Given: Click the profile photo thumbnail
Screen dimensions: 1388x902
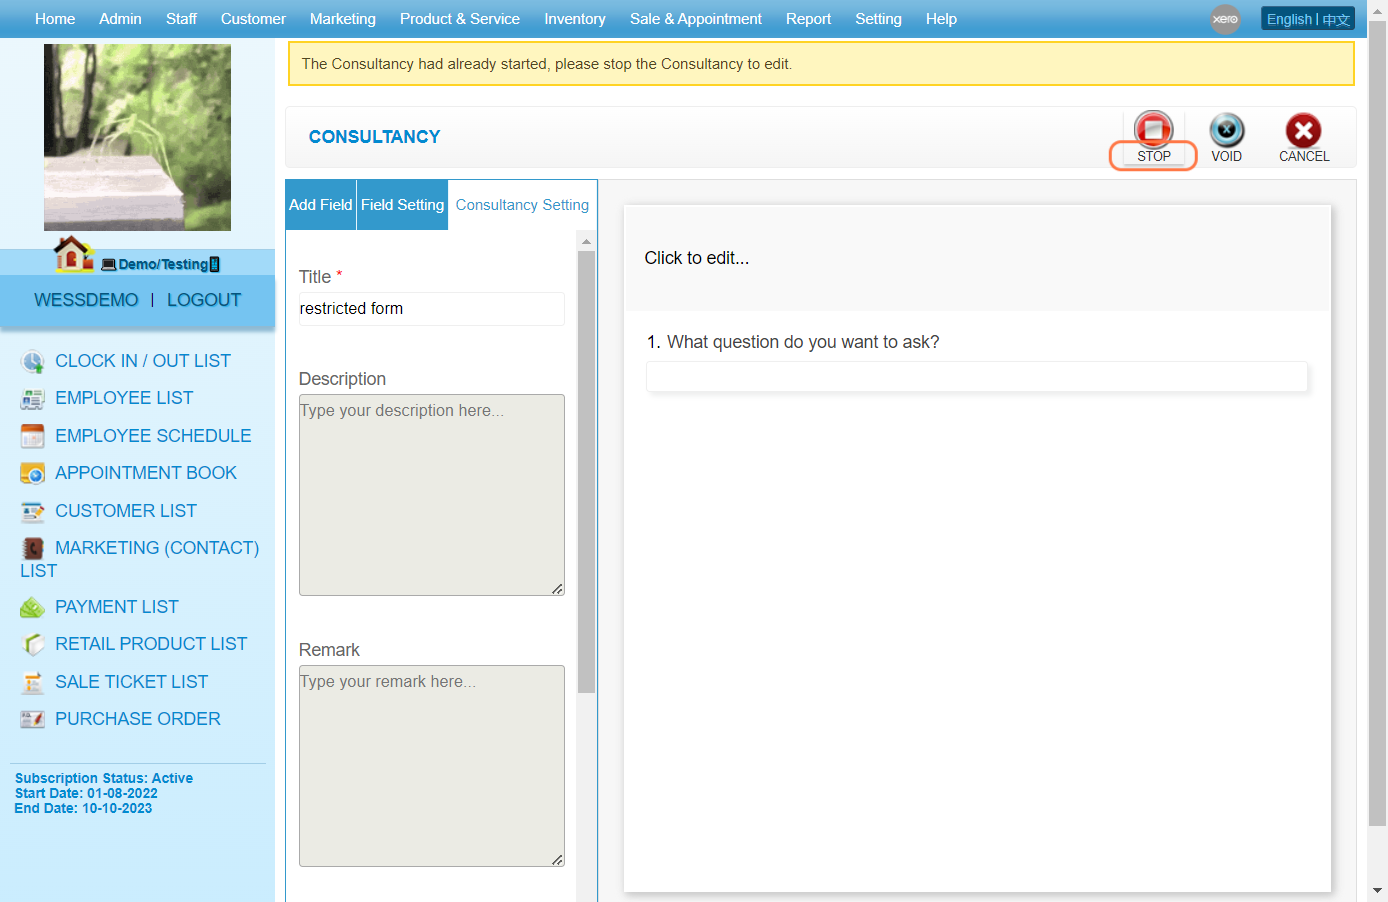Looking at the screenshot, I should tap(137, 137).
